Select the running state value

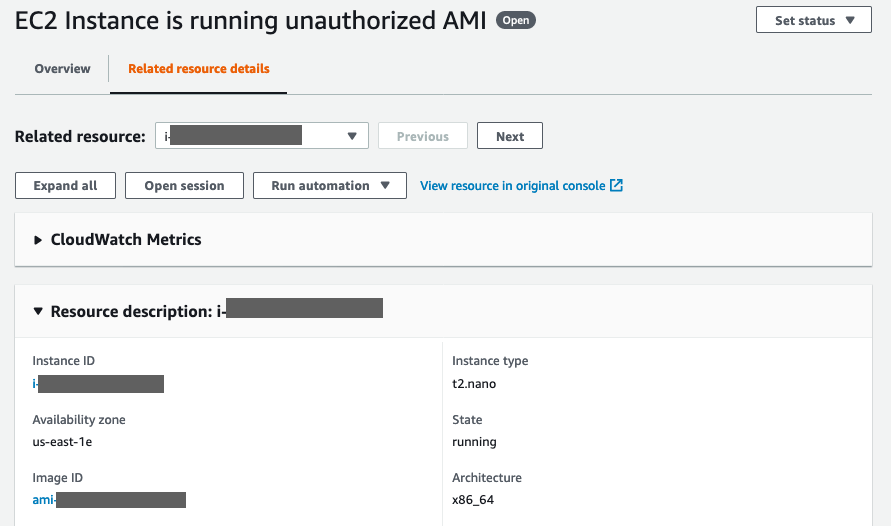(474, 442)
